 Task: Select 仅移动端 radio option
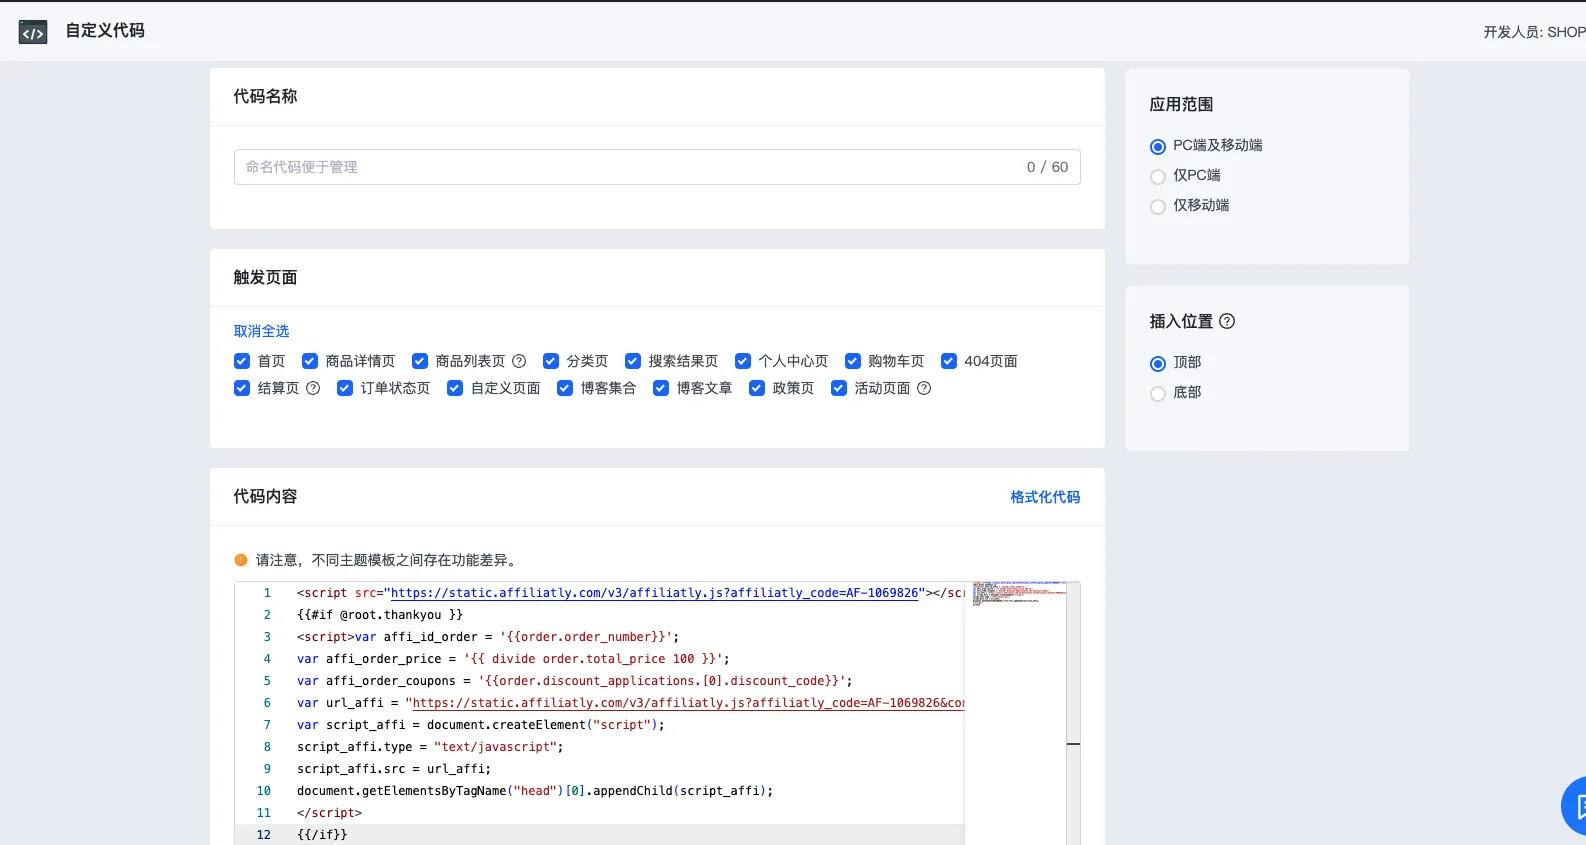pyautogui.click(x=1158, y=207)
